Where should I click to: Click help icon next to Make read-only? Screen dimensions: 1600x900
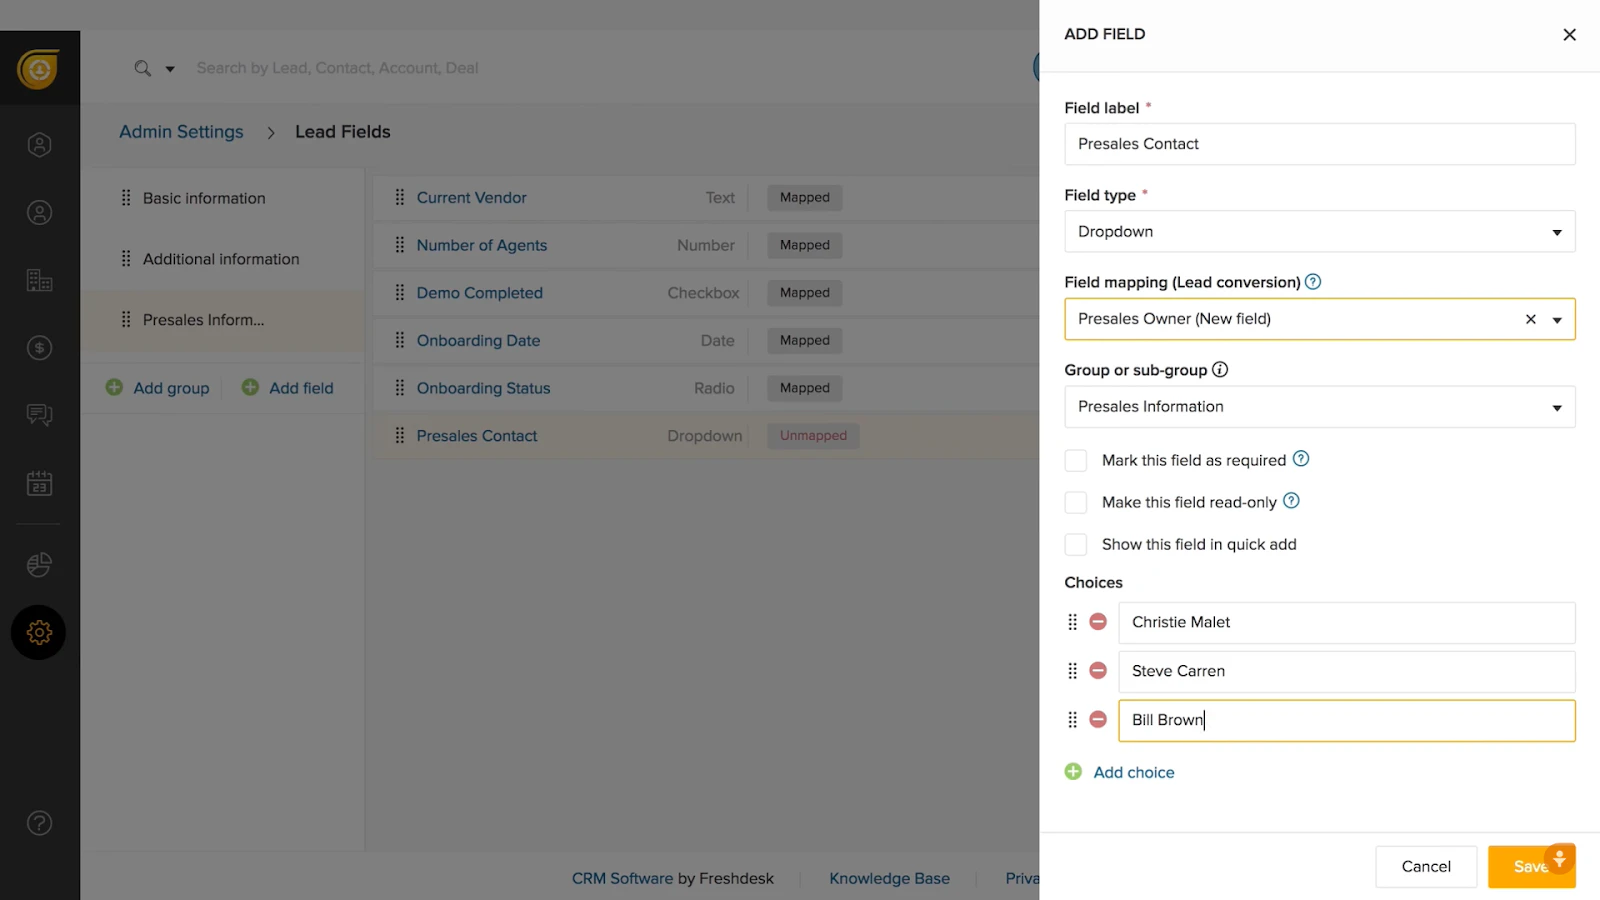coord(1291,501)
